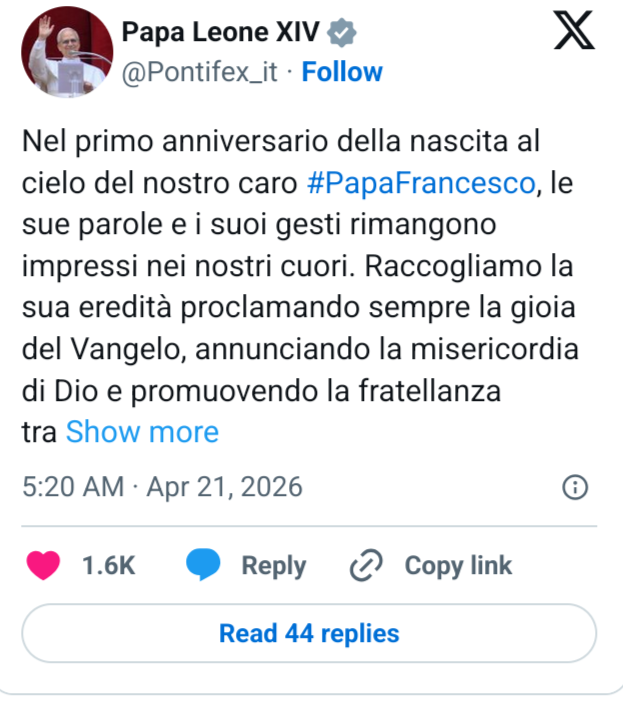Click the 5:20 AM time link

[73, 487]
